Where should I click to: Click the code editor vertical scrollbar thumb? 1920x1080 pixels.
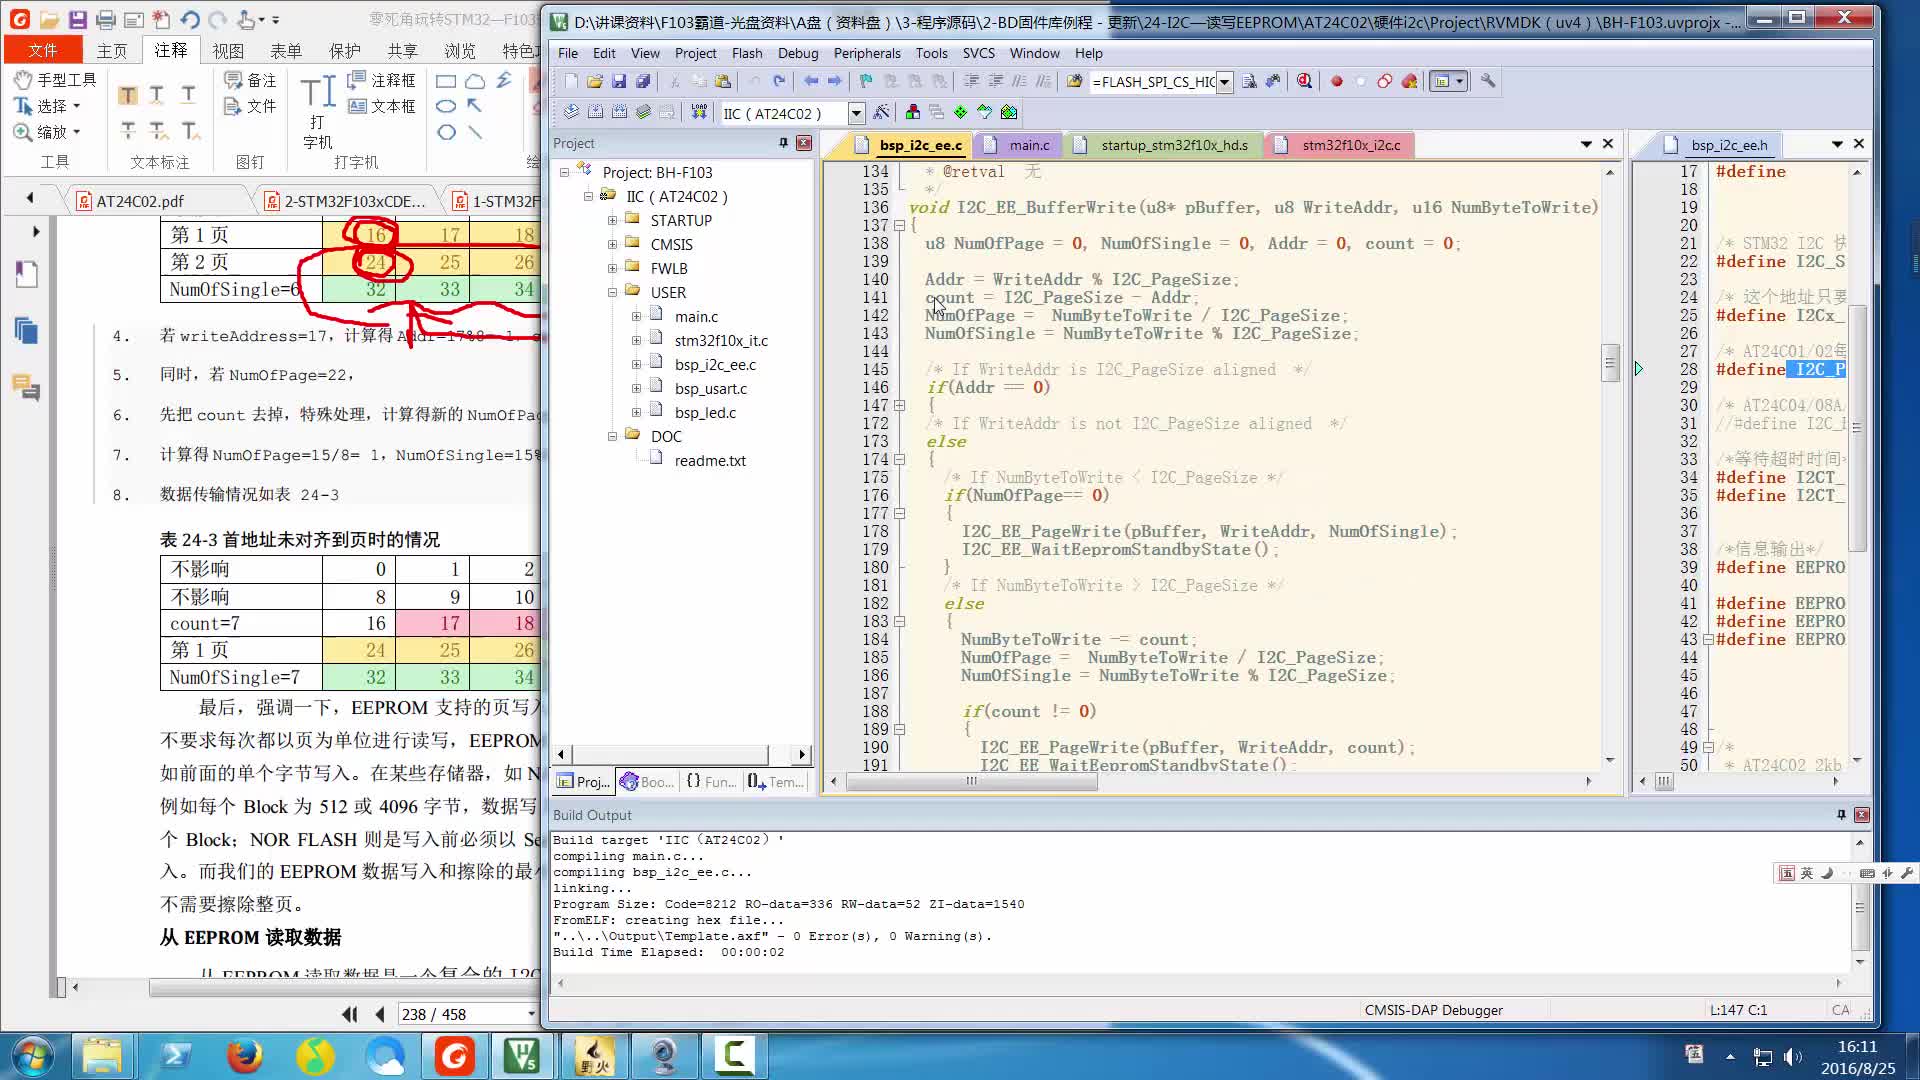tap(1610, 363)
